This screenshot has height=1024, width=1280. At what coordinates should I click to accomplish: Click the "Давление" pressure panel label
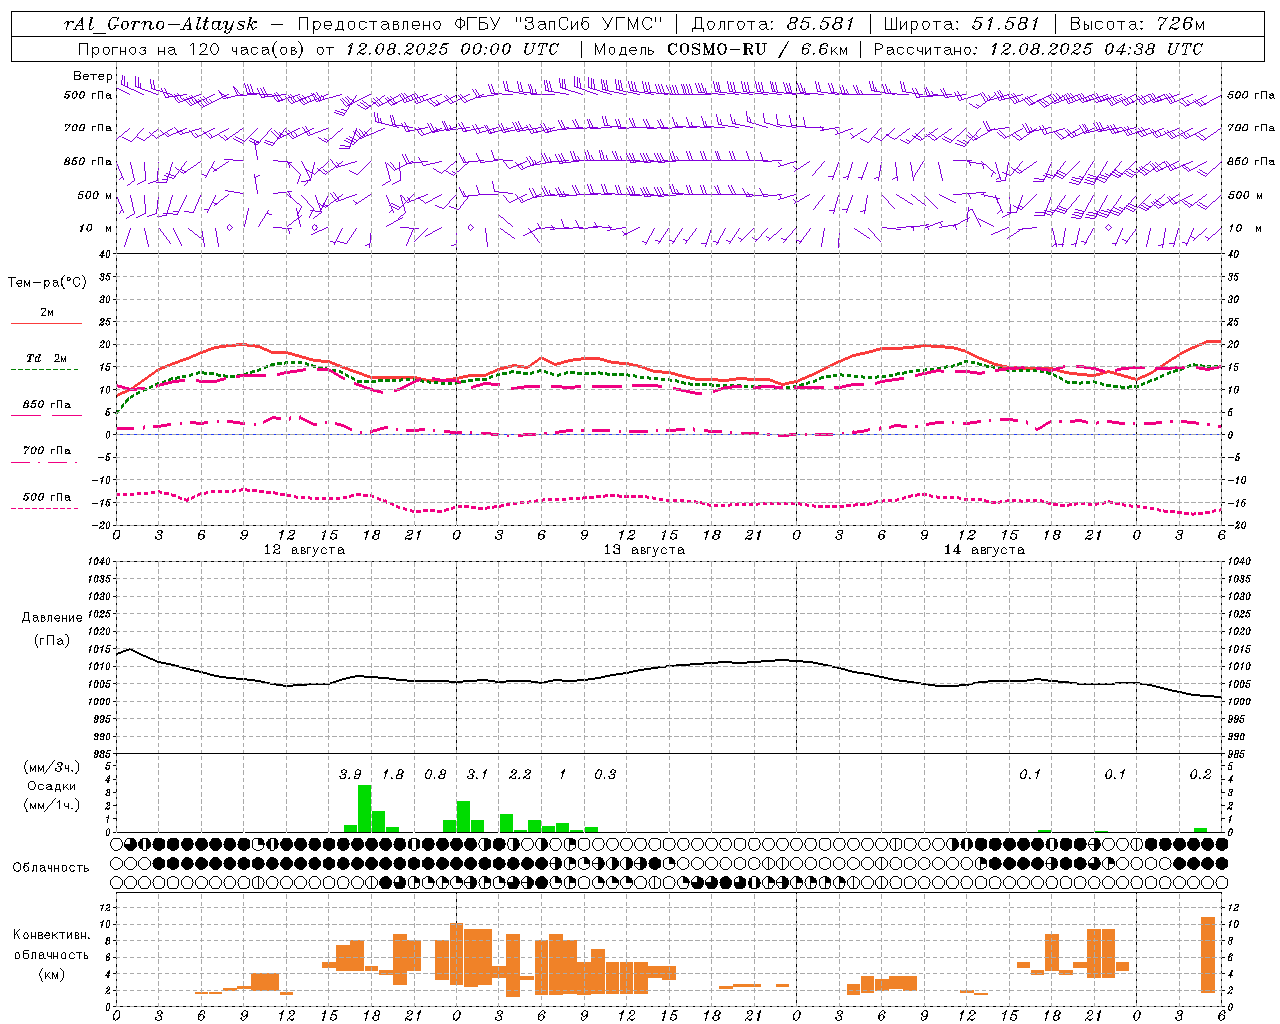tap(52, 618)
